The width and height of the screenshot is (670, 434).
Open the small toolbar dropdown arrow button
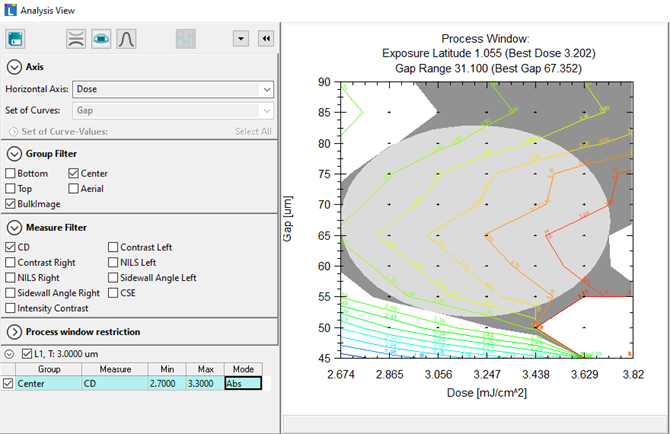pyautogui.click(x=241, y=39)
